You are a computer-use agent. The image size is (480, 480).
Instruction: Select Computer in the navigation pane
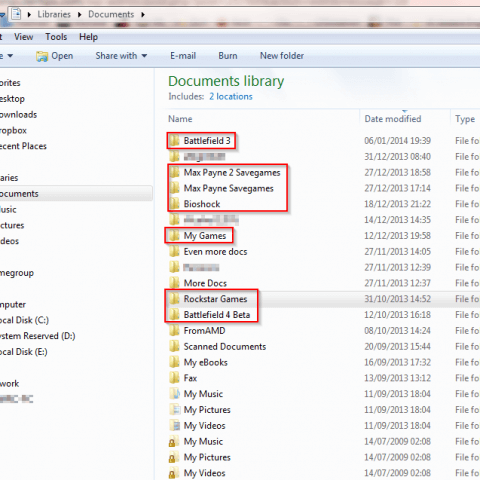coord(13,305)
